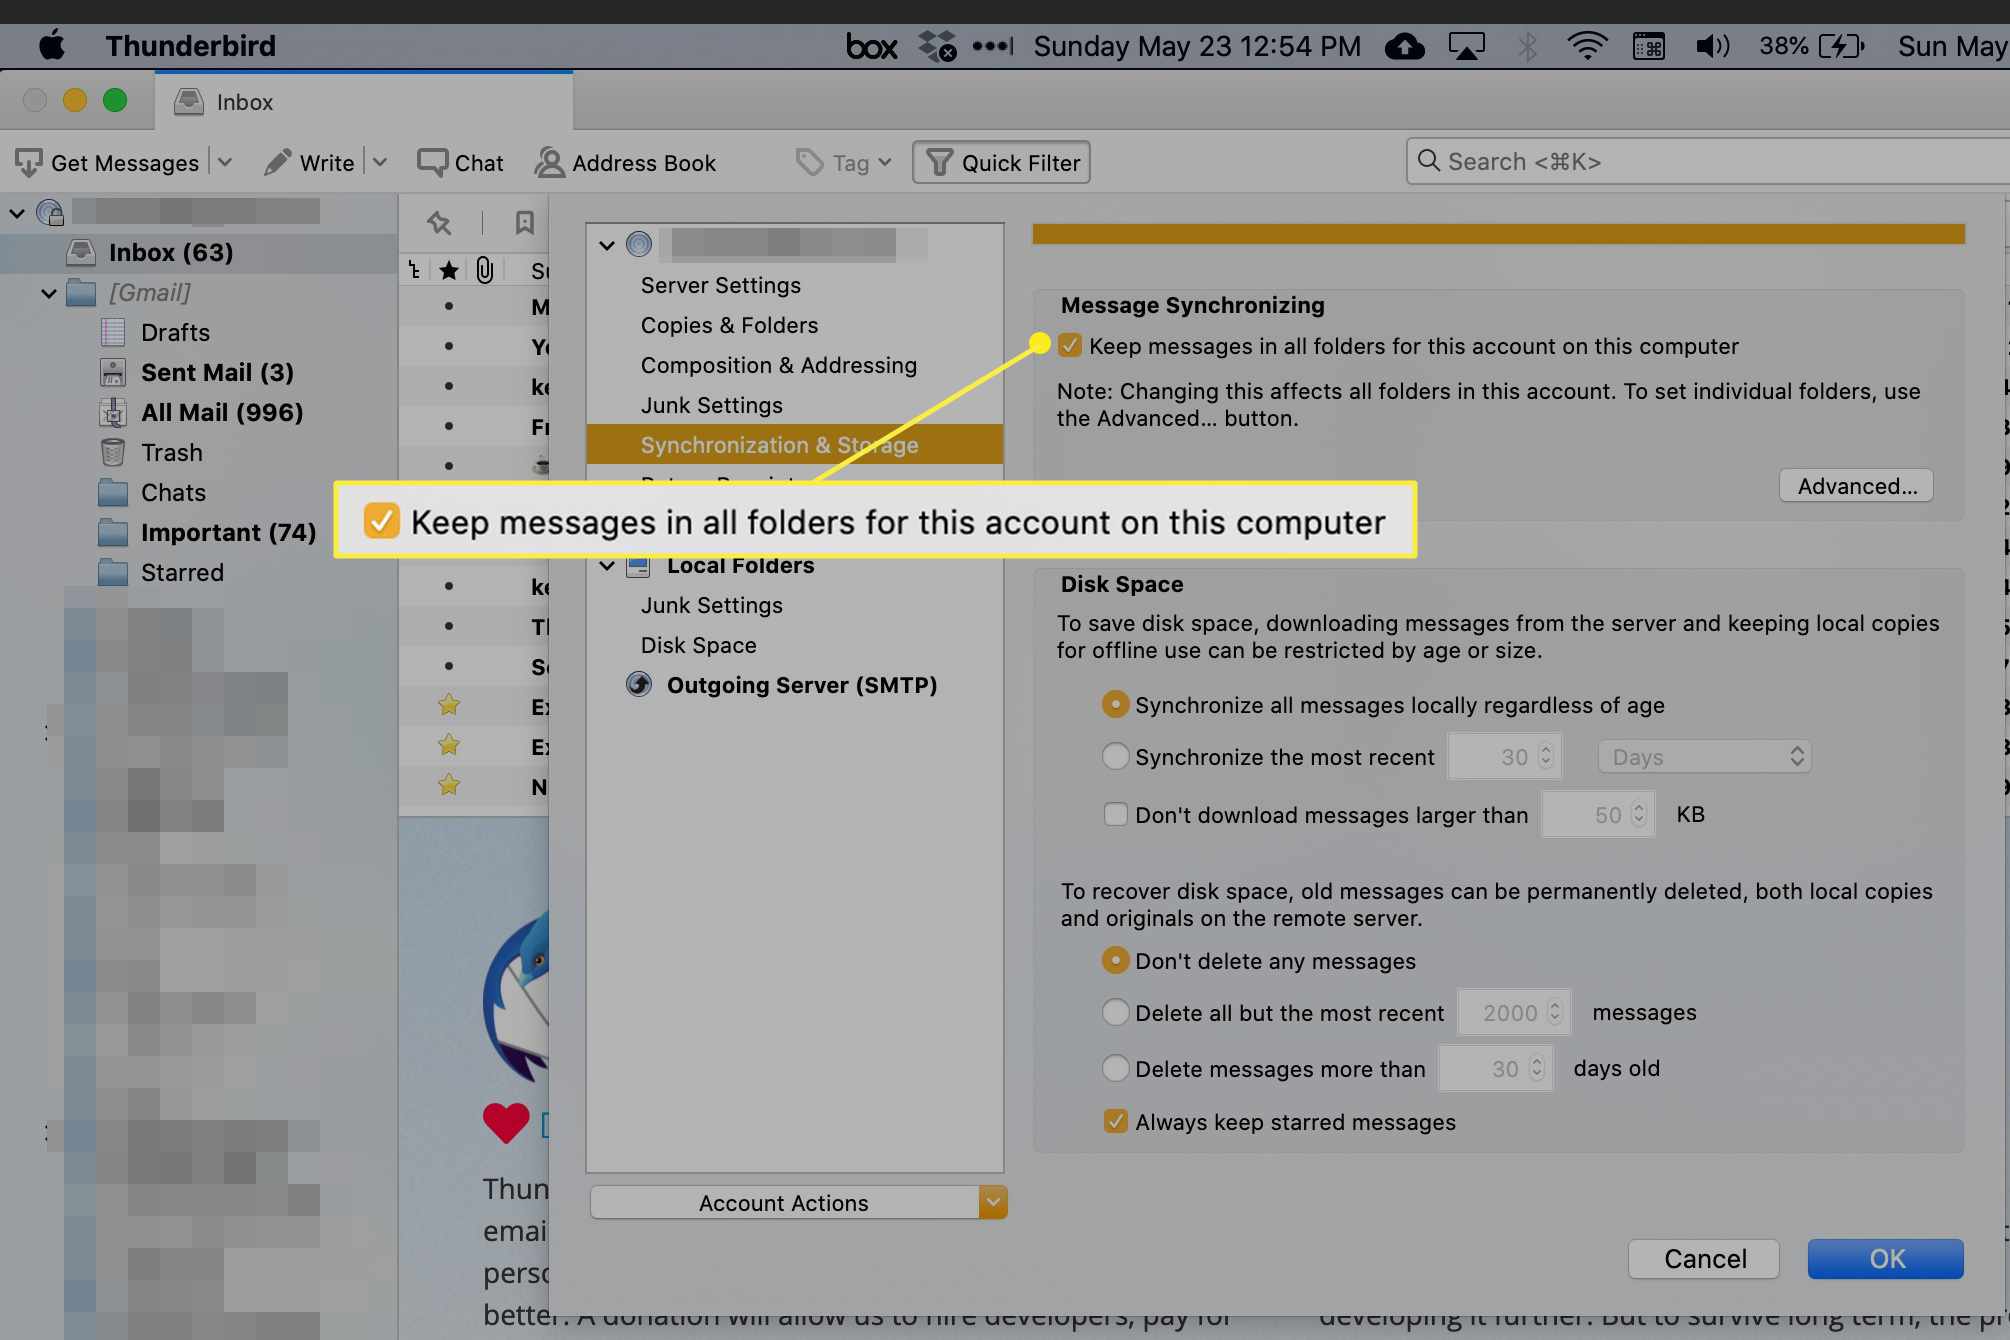Click Cancel in account settings
Image resolution: width=2010 pixels, height=1340 pixels.
pyautogui.click(x=1704, y=1259)
